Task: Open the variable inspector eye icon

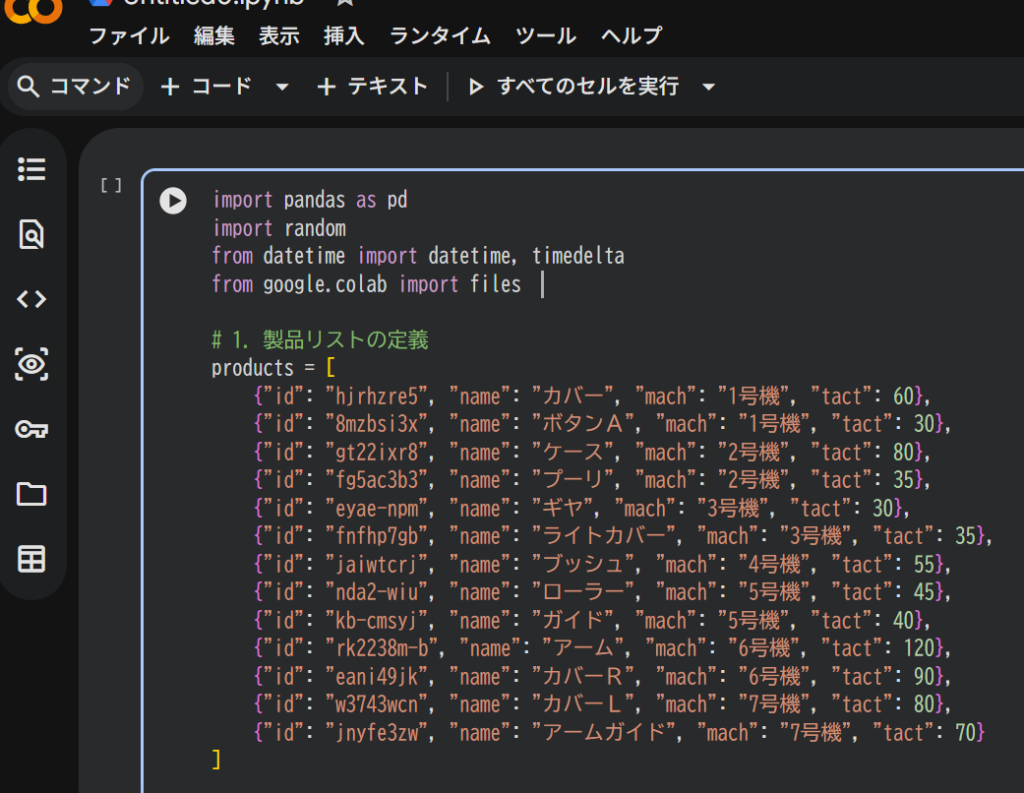Action: (x=32, y=364)
